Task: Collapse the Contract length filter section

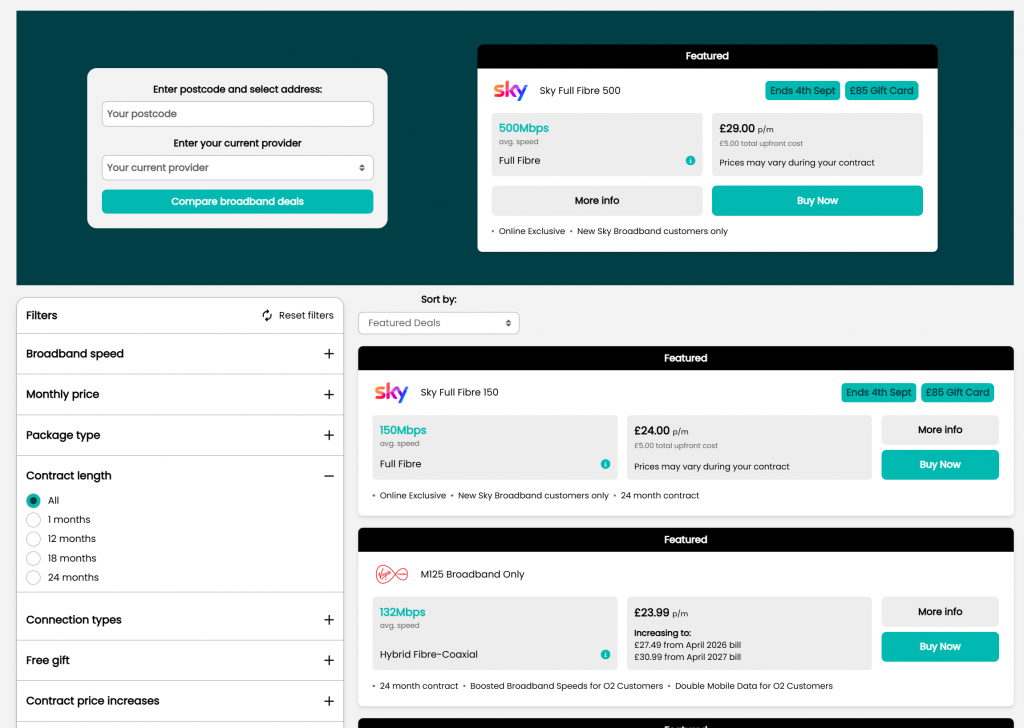Action: point(329,476)
